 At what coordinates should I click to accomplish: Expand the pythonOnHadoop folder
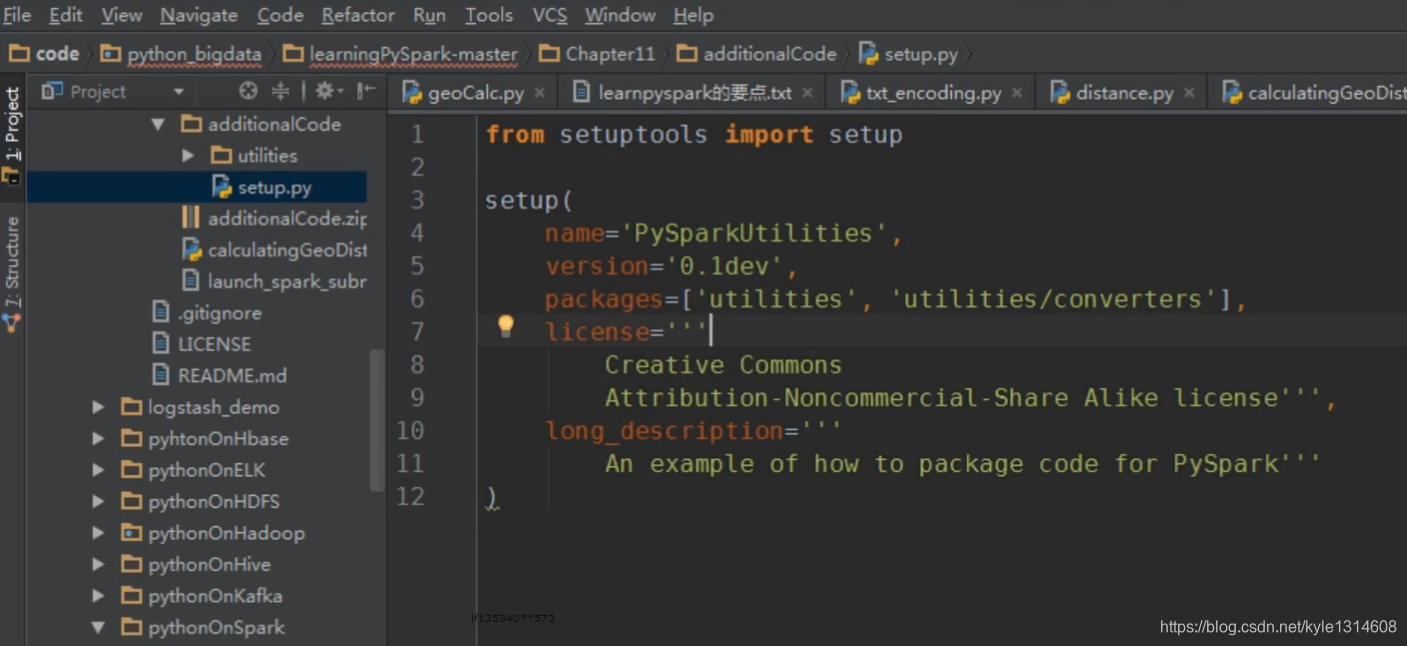click(x=98, y=533)
